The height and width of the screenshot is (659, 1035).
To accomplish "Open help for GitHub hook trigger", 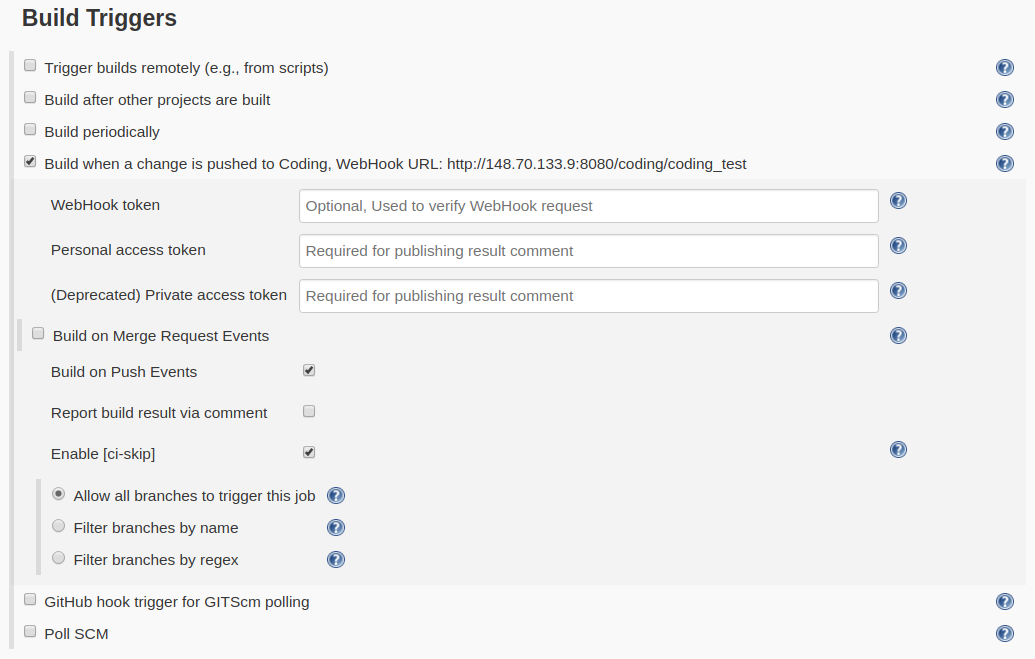I will (x=1005, y=602).
